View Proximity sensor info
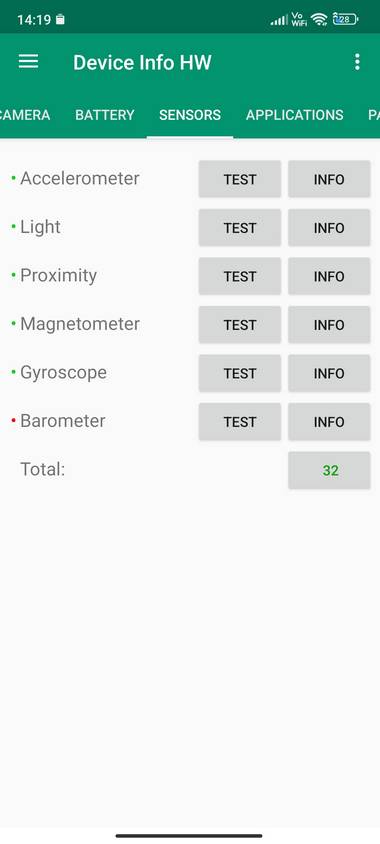 [329, 276]
